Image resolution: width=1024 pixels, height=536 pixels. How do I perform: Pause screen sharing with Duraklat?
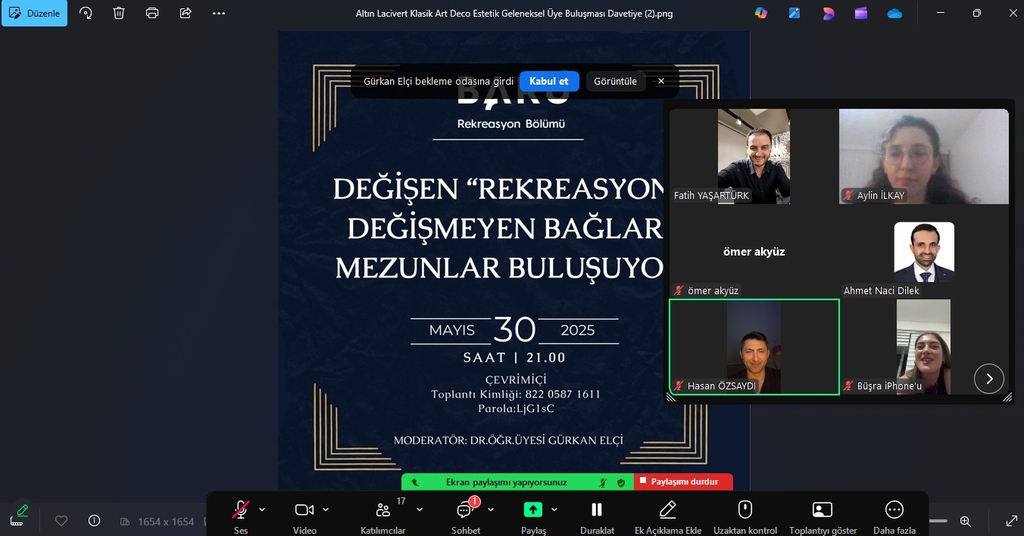596,510
